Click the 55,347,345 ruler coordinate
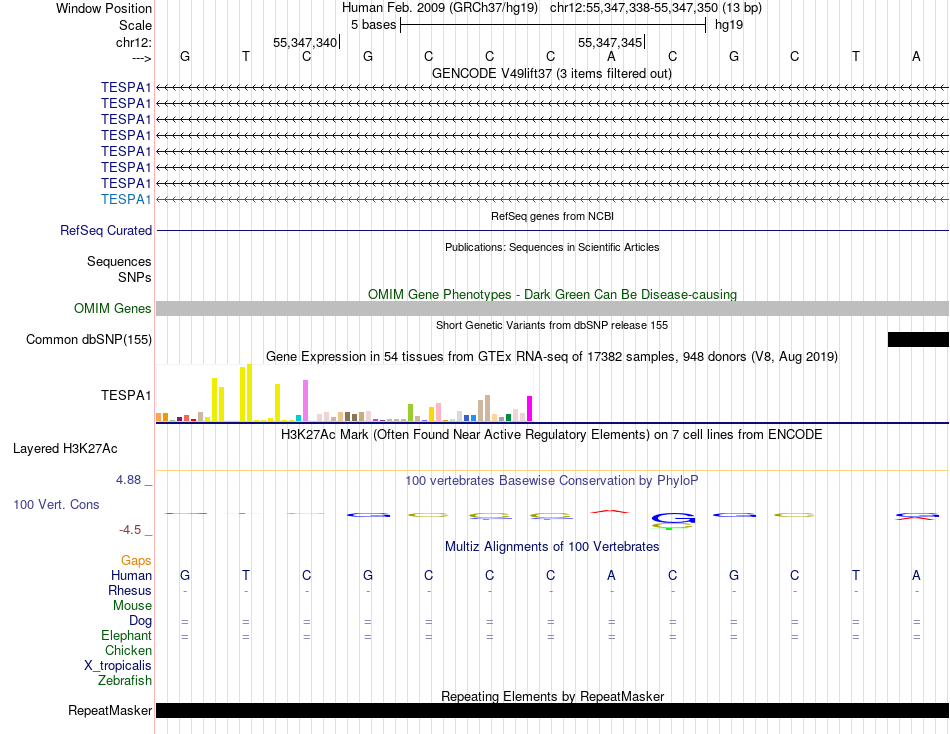Viewport: 950px width, 734px height. pos(610,42)
